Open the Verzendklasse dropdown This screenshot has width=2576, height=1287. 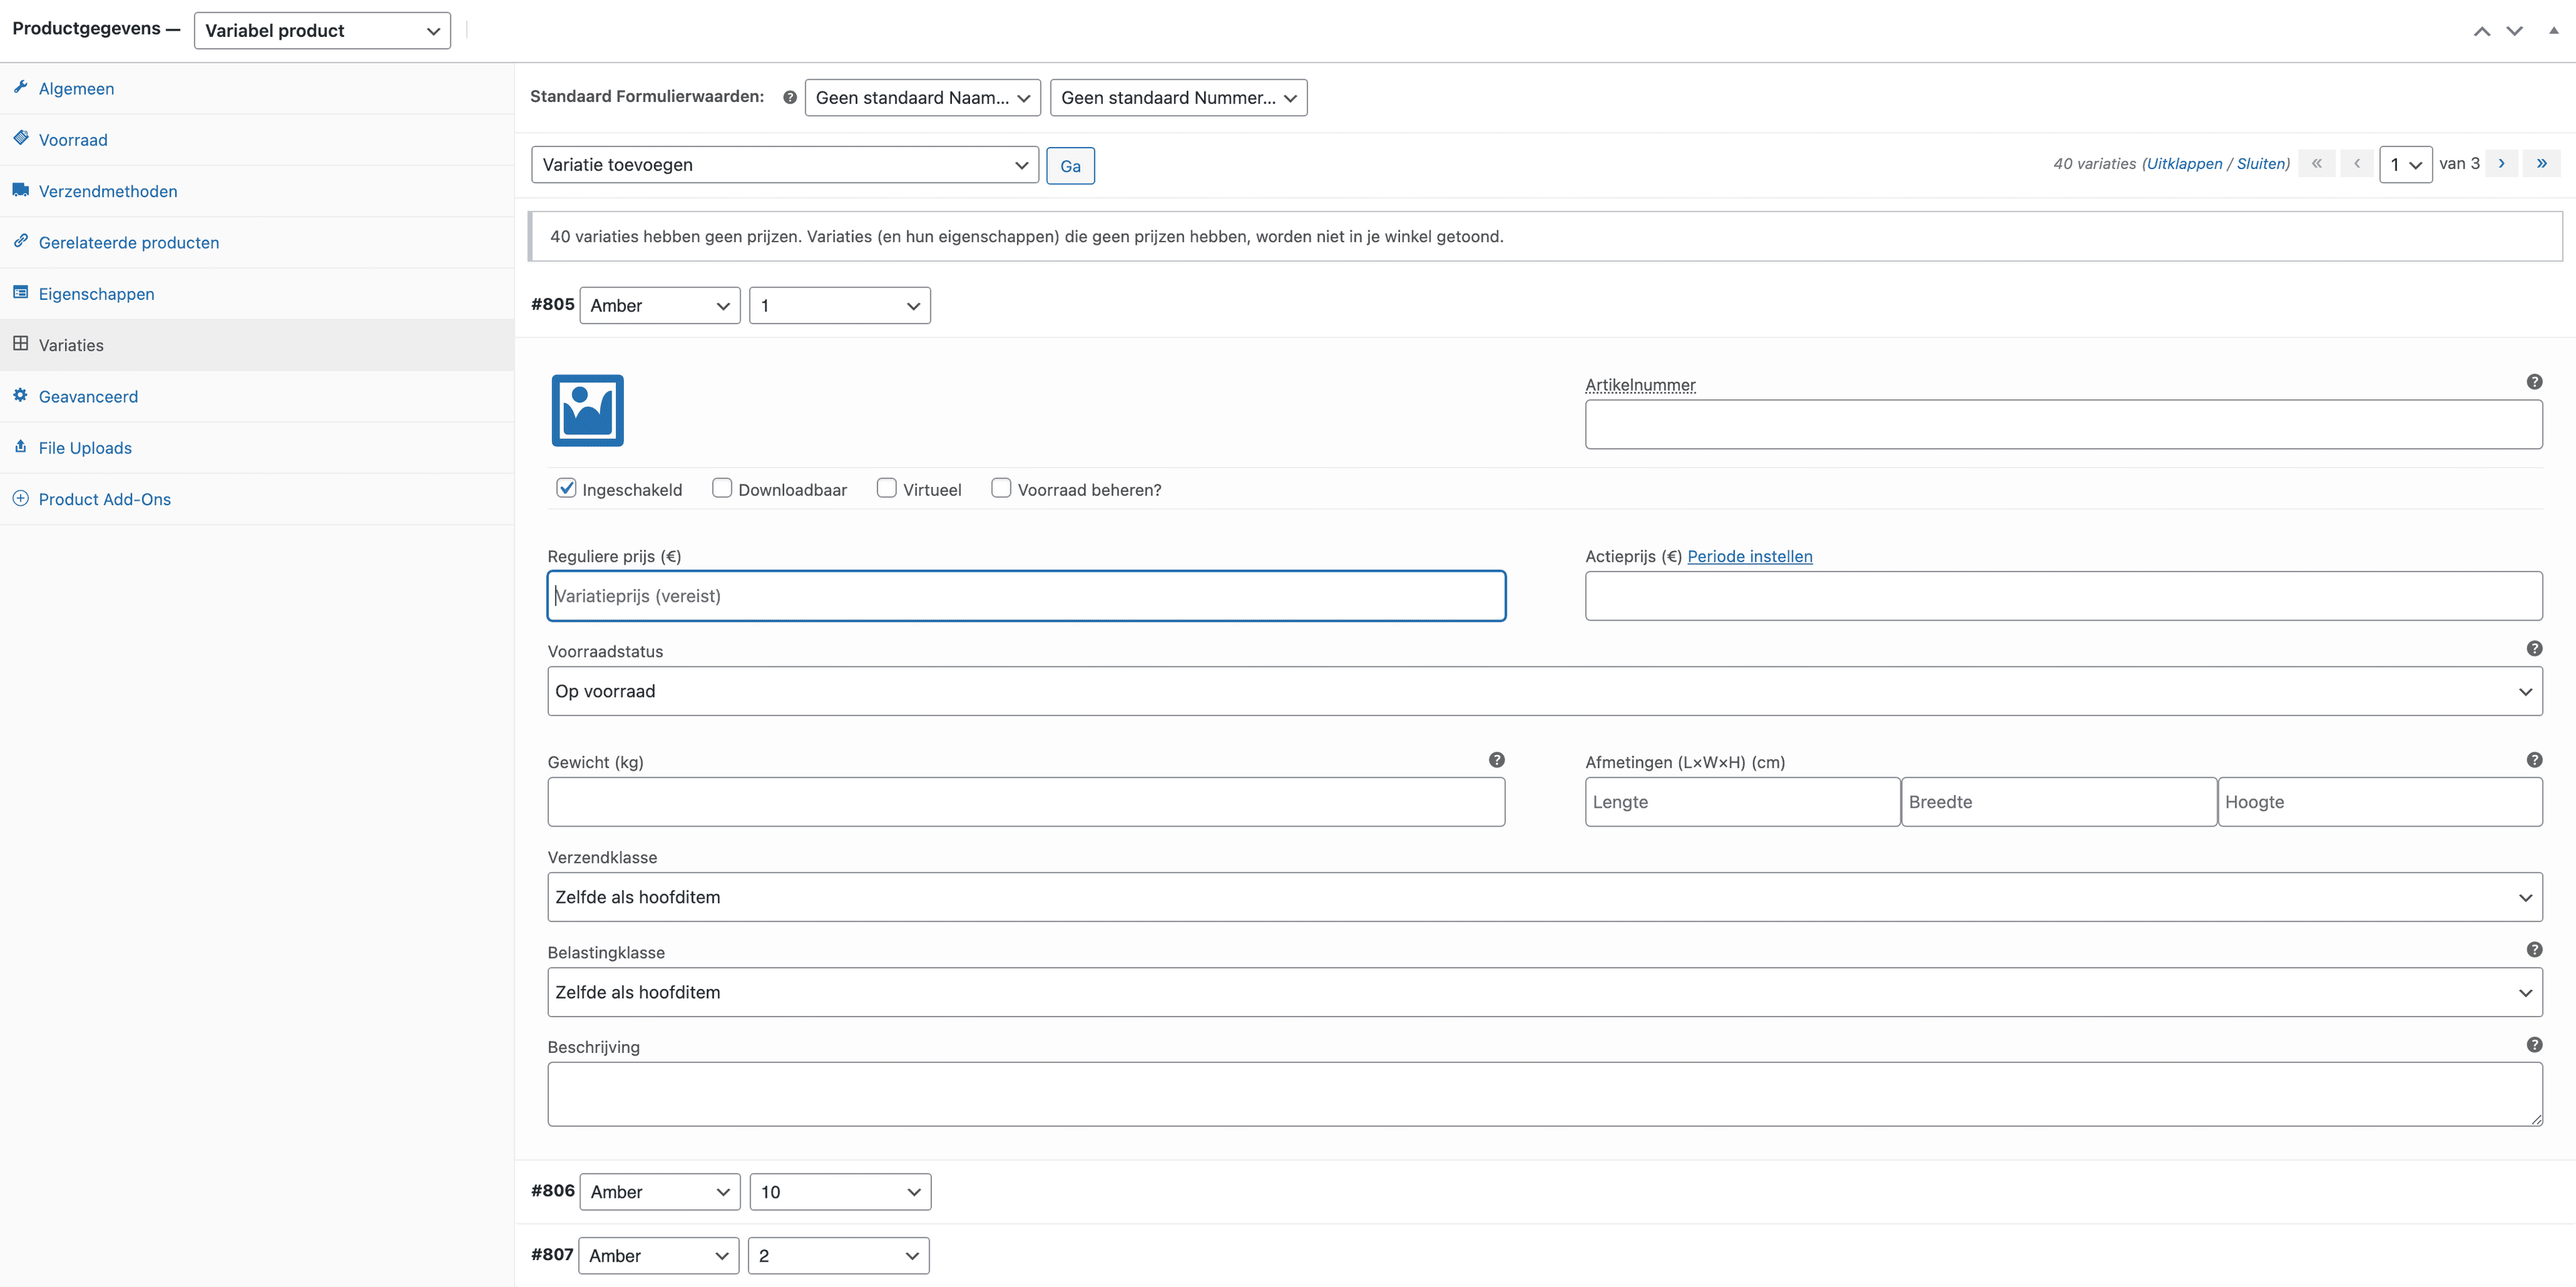(1544, 897)
